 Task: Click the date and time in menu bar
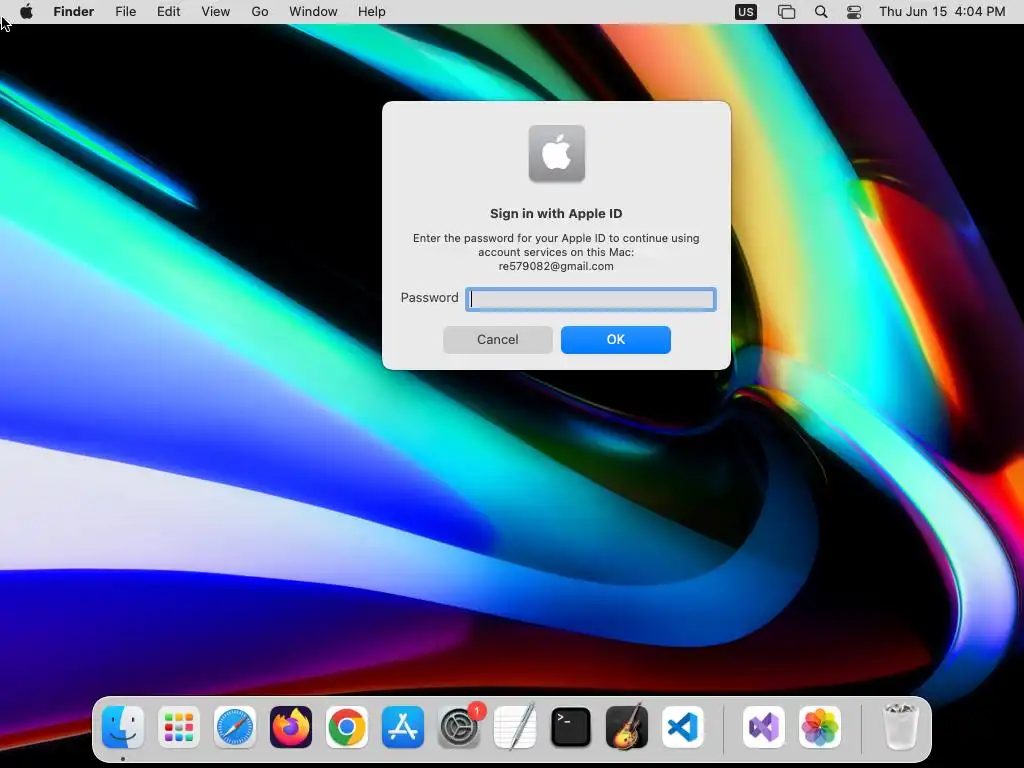point(942,12)
